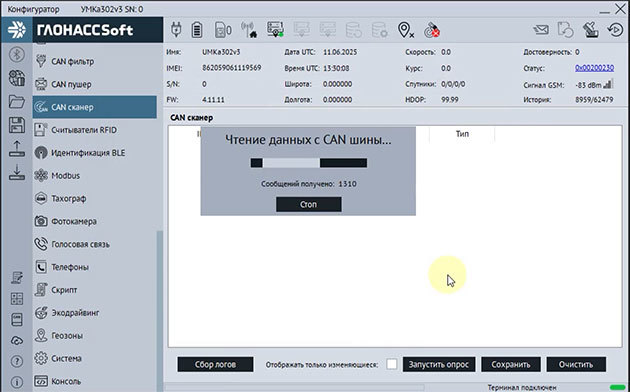Click the Bluetooth icon in left bar

(17, 54)
